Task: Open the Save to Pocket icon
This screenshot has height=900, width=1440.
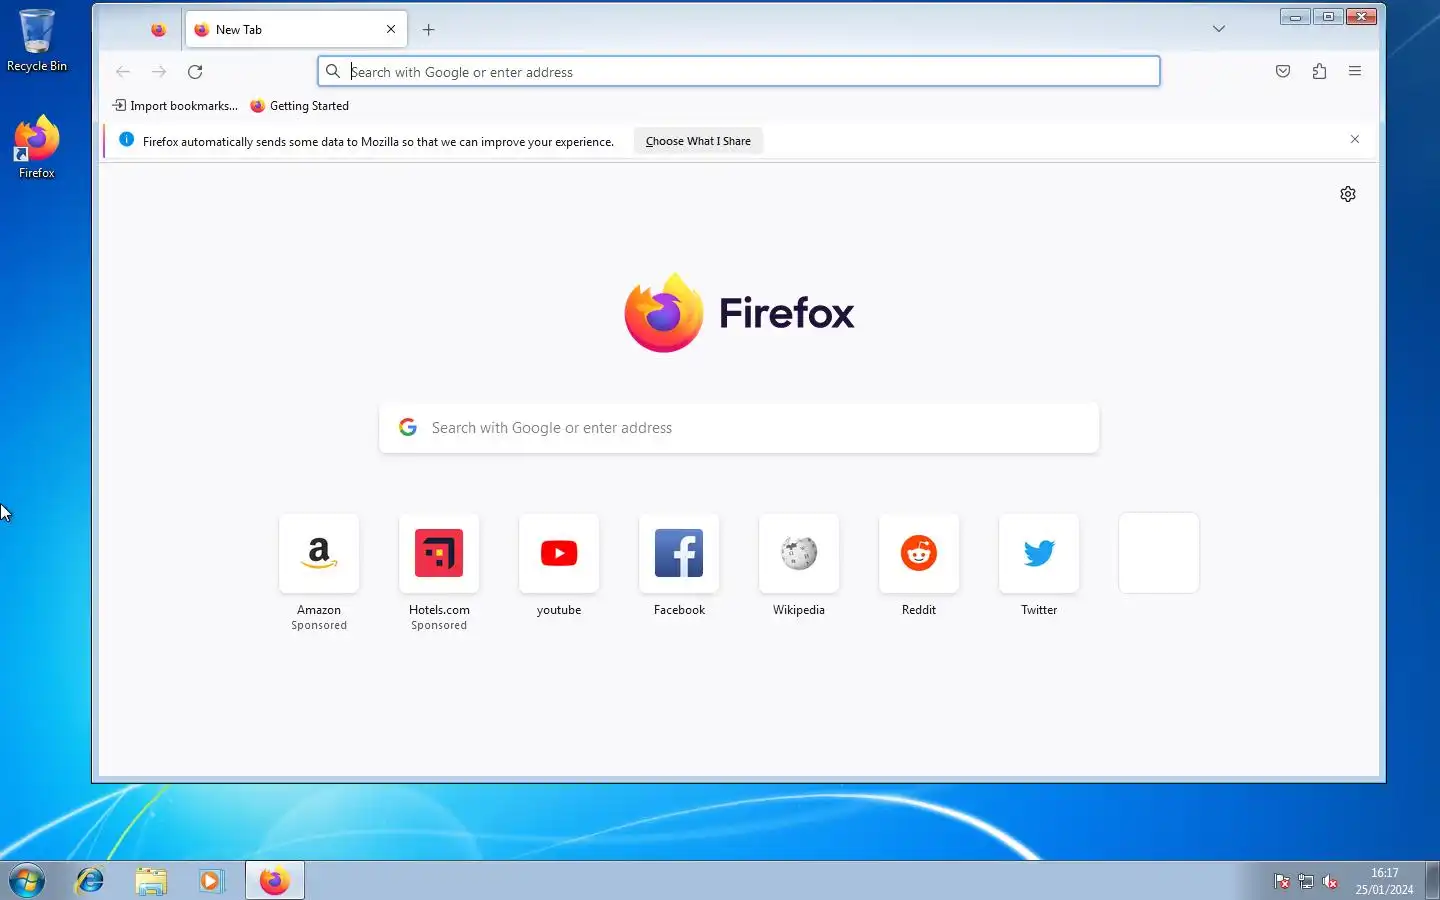Action: tap(1283, 71)
